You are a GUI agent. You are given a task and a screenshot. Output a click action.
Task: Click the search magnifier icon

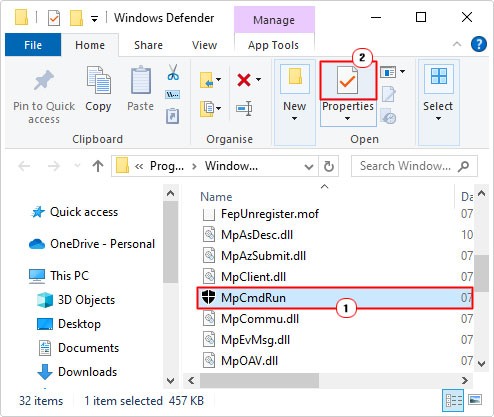tap(463, 166)
